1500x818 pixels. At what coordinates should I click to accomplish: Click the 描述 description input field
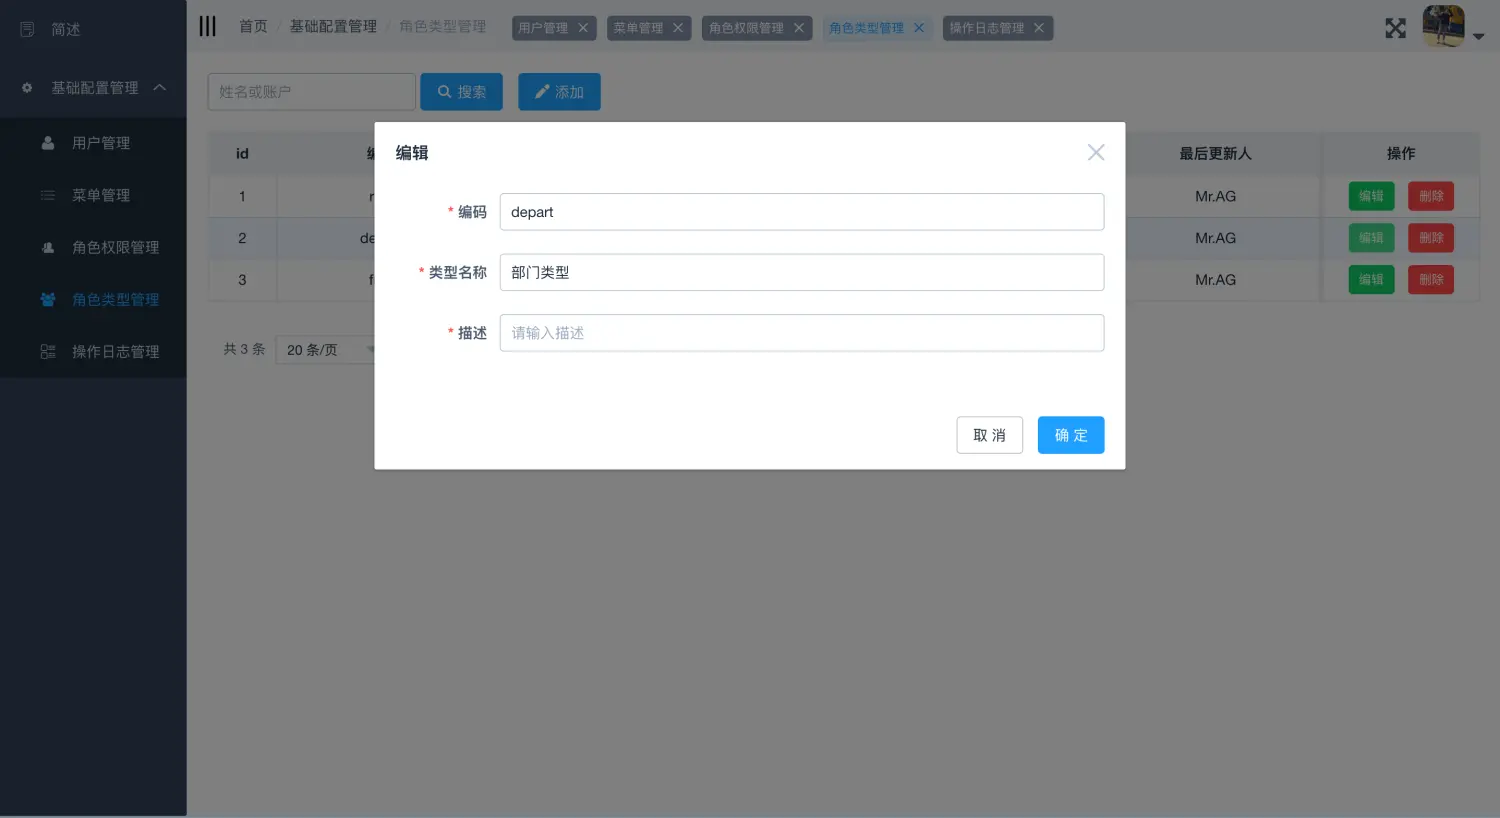click(802, 333)
